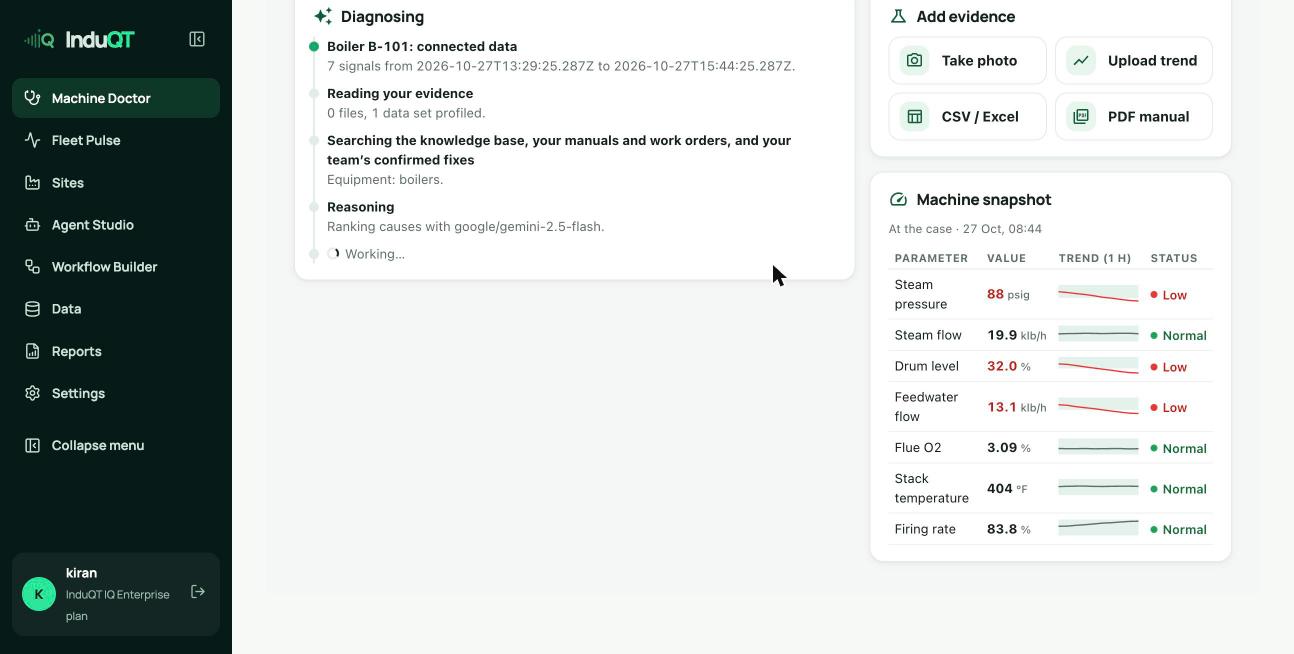
Task: Go to Machine Doctor in the sidebar
Action: (116, 98)
